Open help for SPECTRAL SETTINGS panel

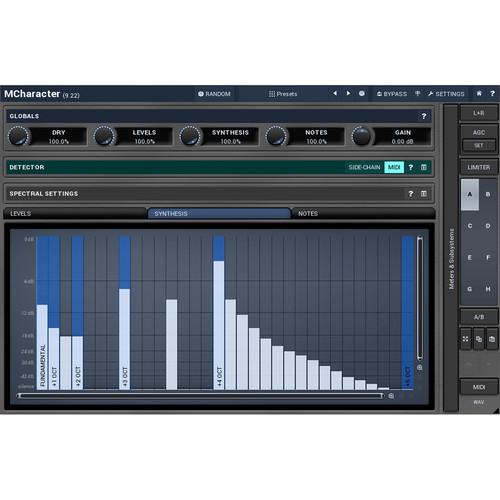(411, 194)
